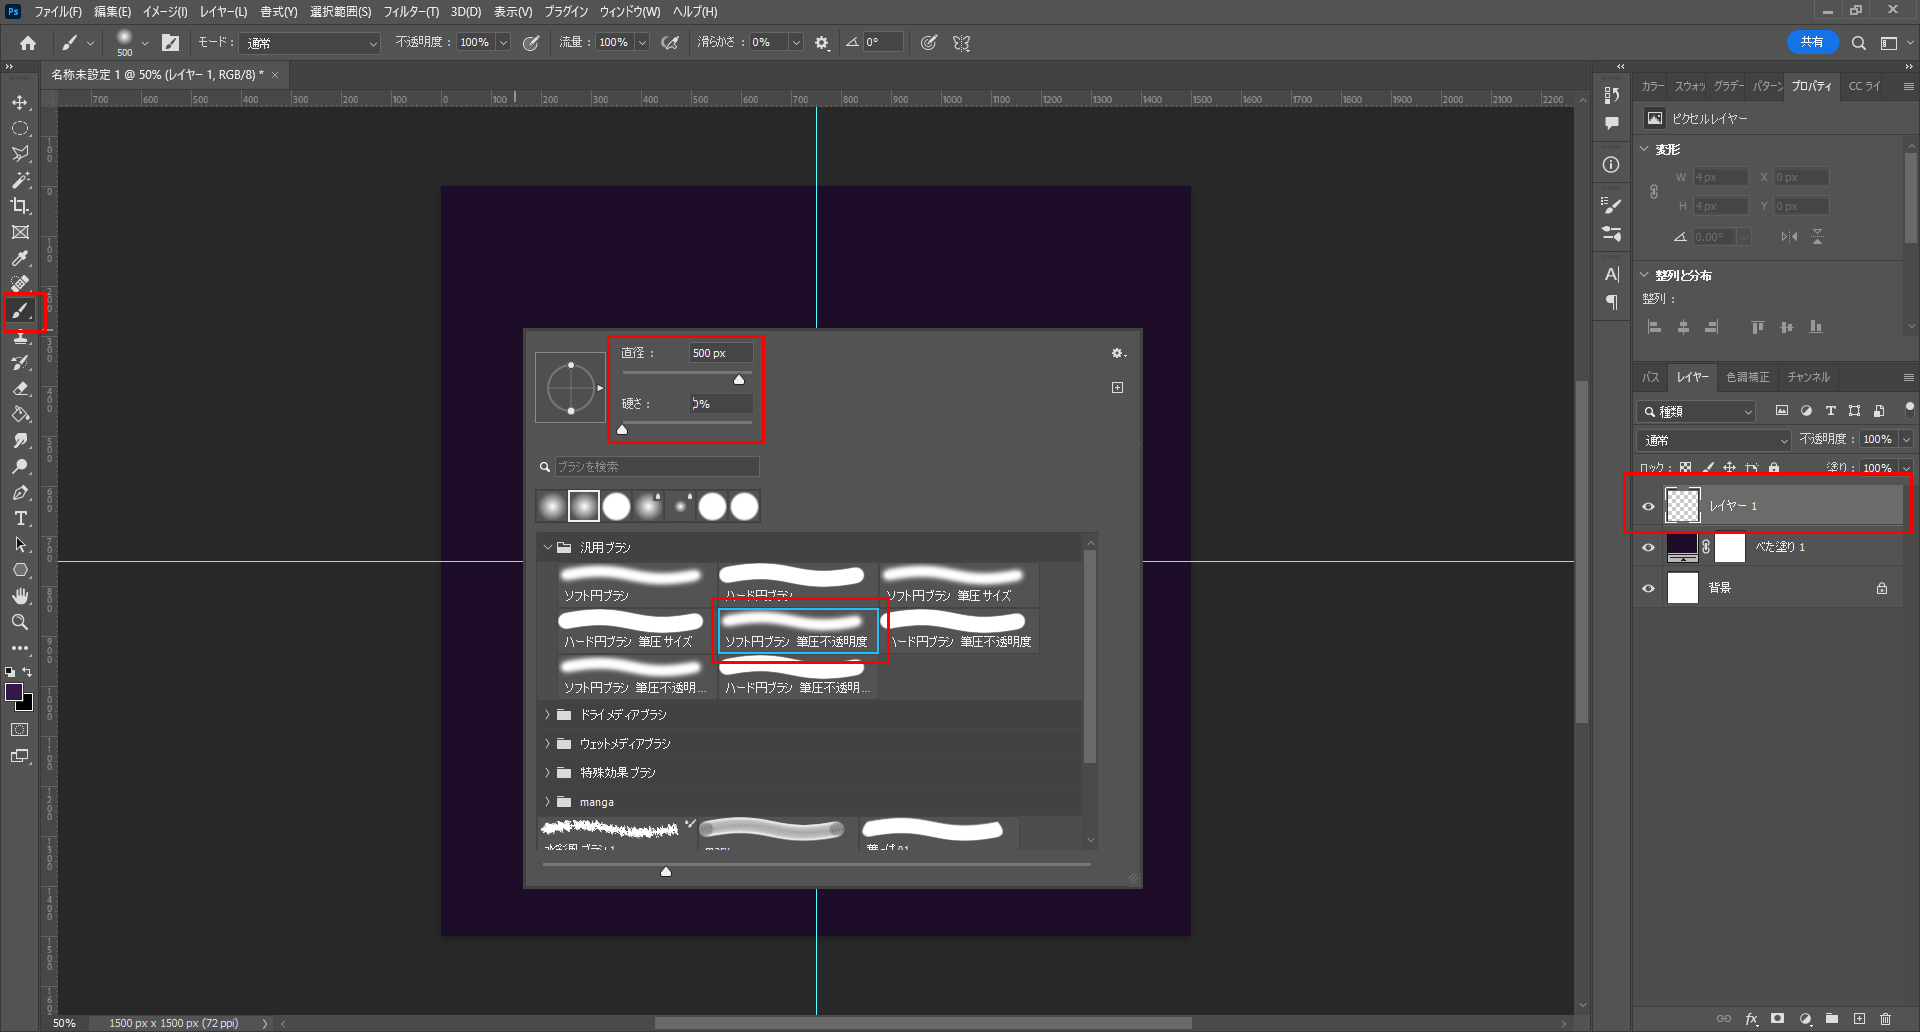Hide レイヤー 1 layer visibility
Image resolution: width=1920 pixels, height=1032 pixels.
(x=1649, y=506)
